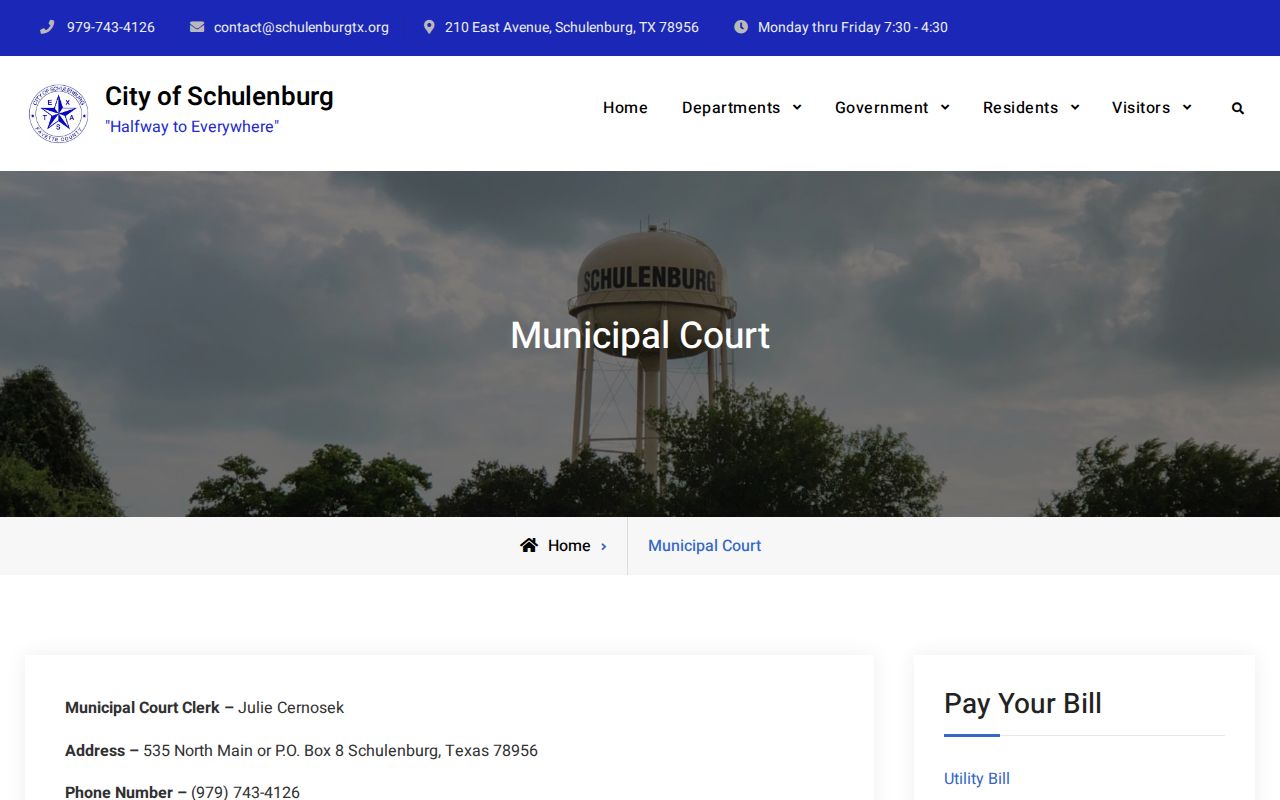Open the Visitors menu item

1141,107
